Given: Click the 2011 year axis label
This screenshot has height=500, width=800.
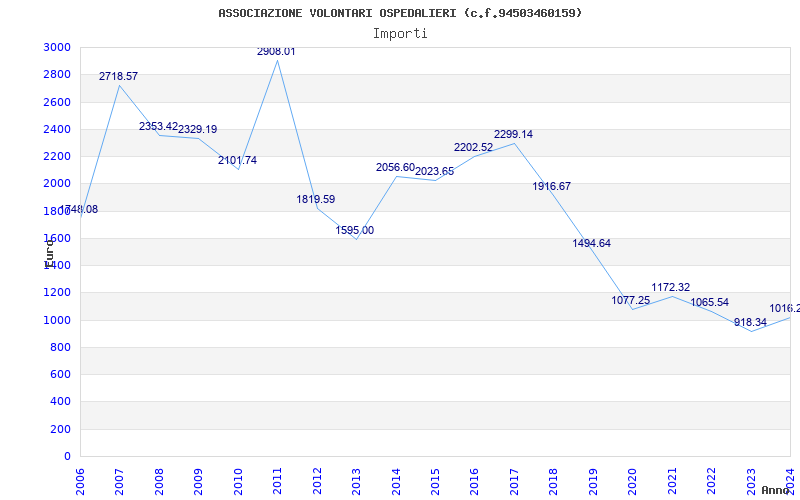Looking at the screenshot, I should coord(278,482).
